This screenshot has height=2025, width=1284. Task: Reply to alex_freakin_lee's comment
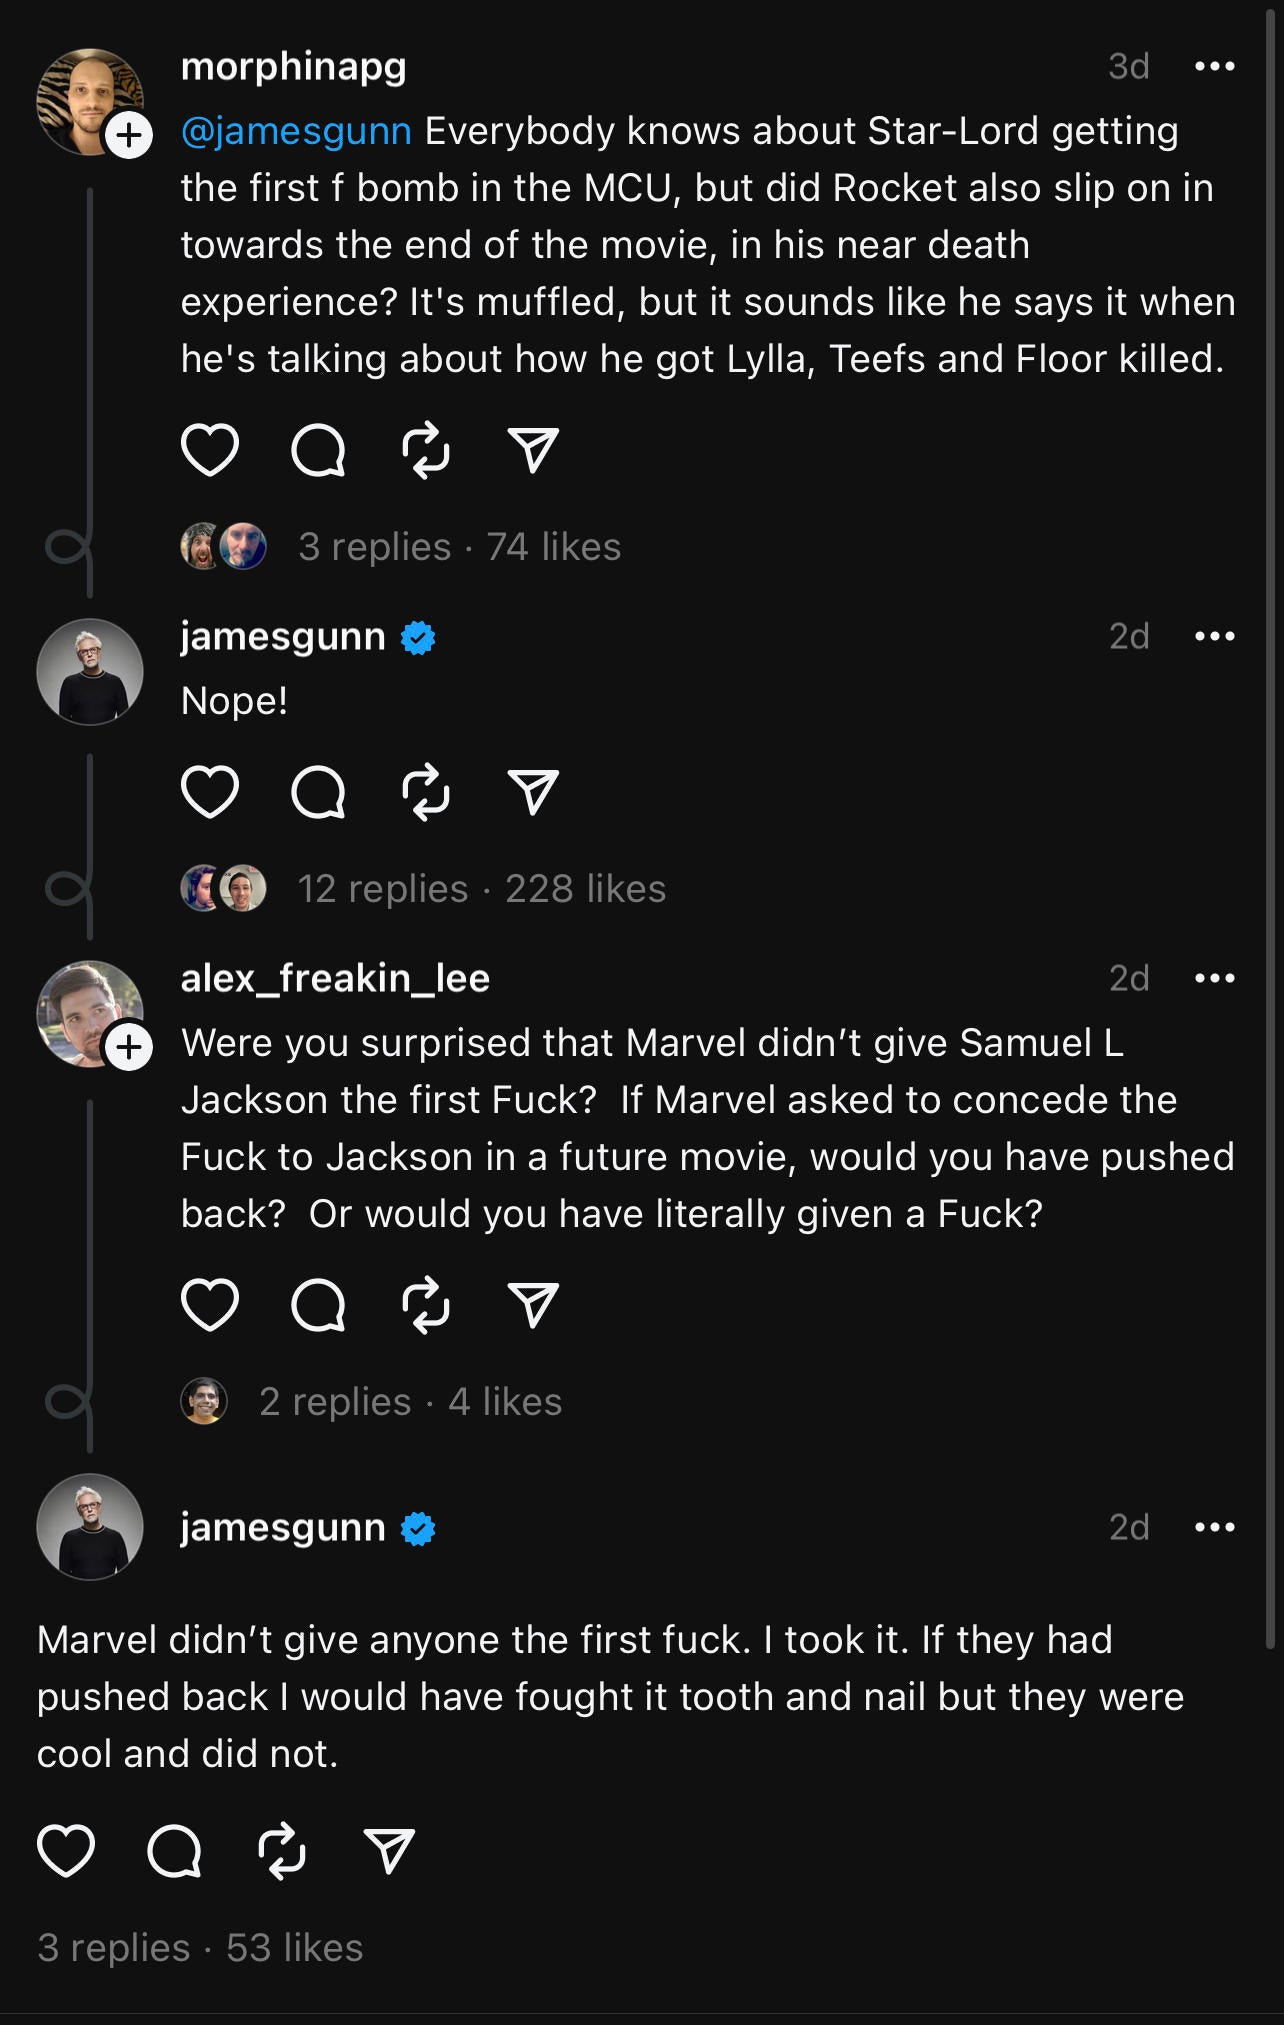[317, 1304]
